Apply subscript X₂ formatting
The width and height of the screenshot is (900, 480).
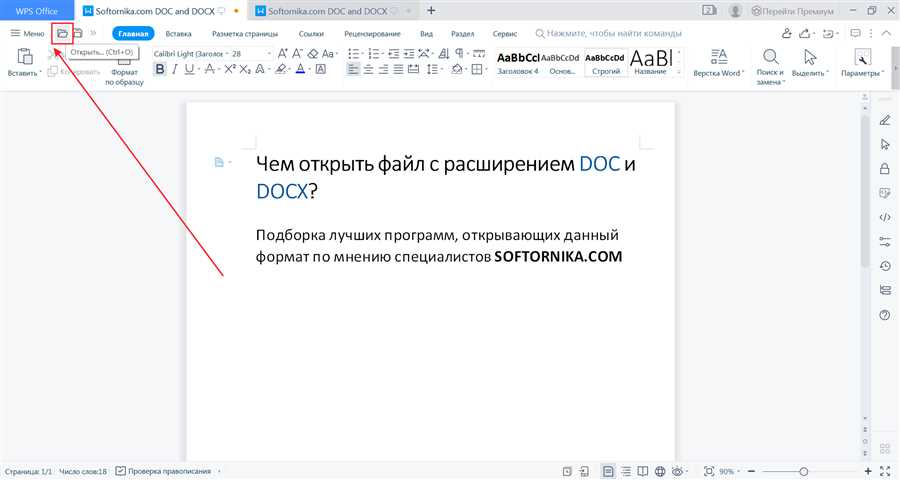click(245, 69)
